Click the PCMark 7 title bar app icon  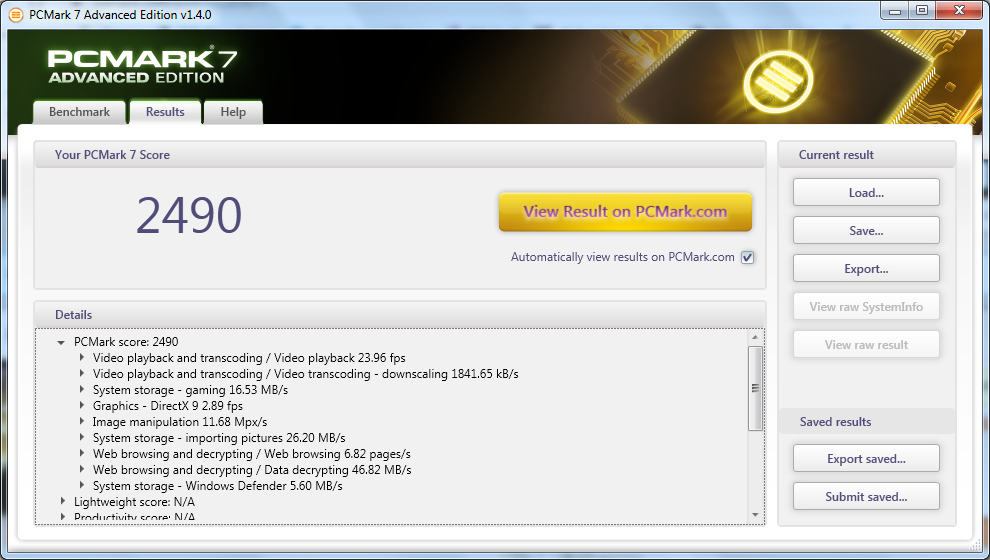[16, 15]
